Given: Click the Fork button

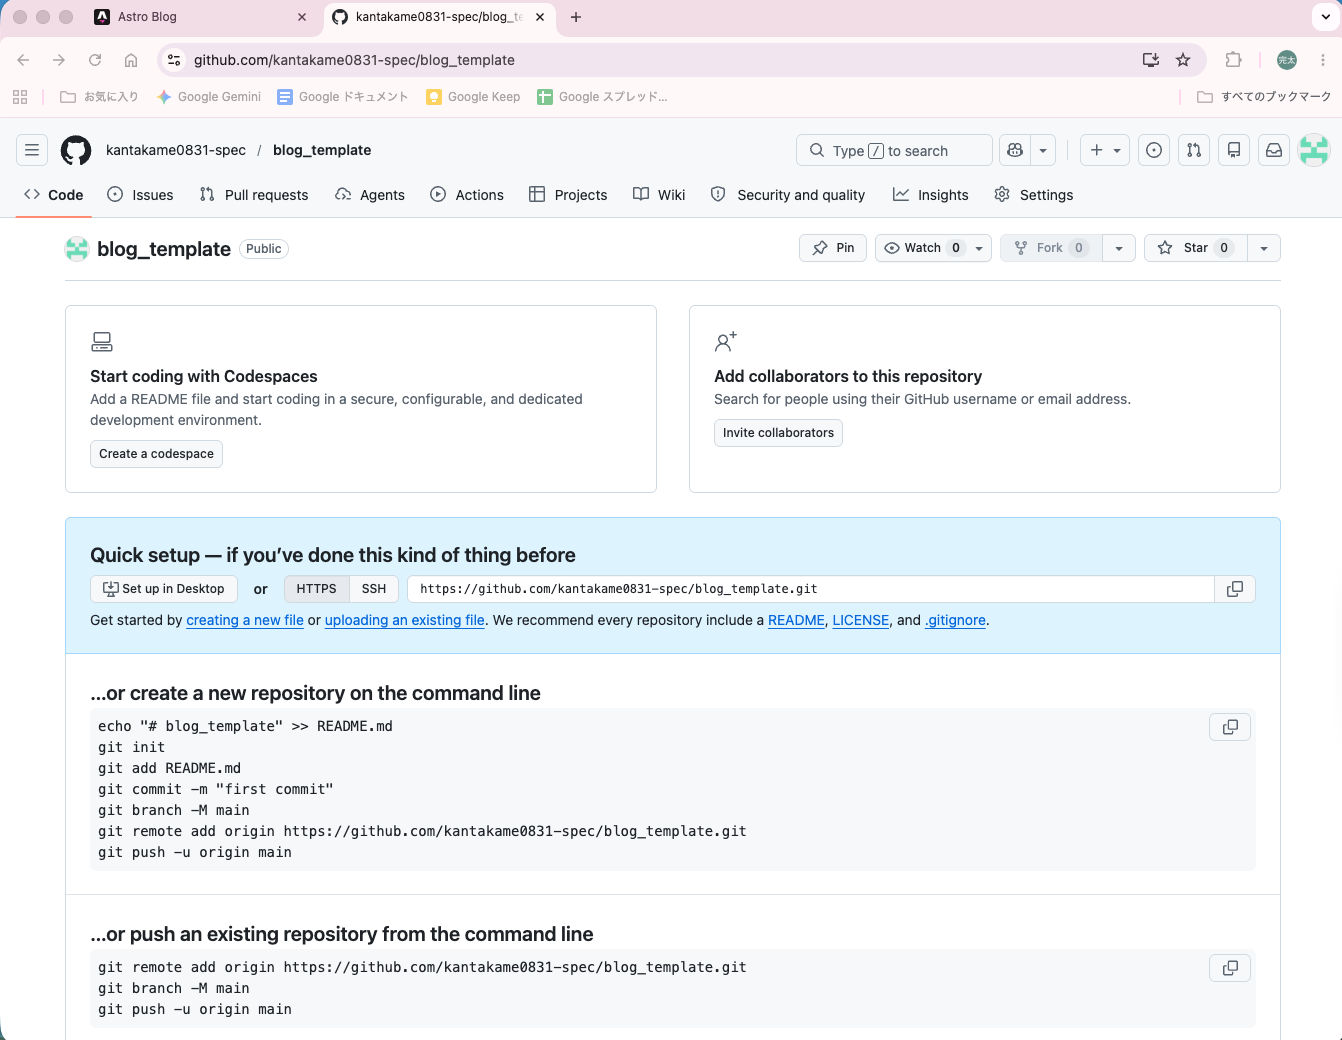Looking at the screenshot, I should click(x=1051, y=248).
